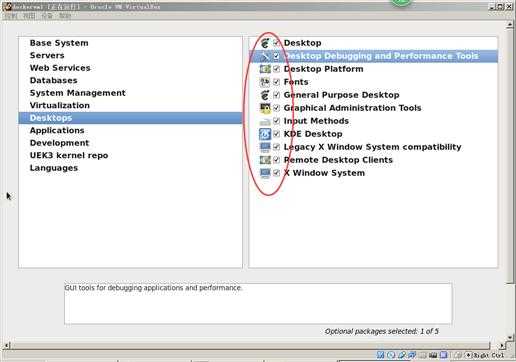The height and width of the screenshot is (362, 516).
Task: Click the Legacy X Window System compatibility icon
Action: point(265,147)
